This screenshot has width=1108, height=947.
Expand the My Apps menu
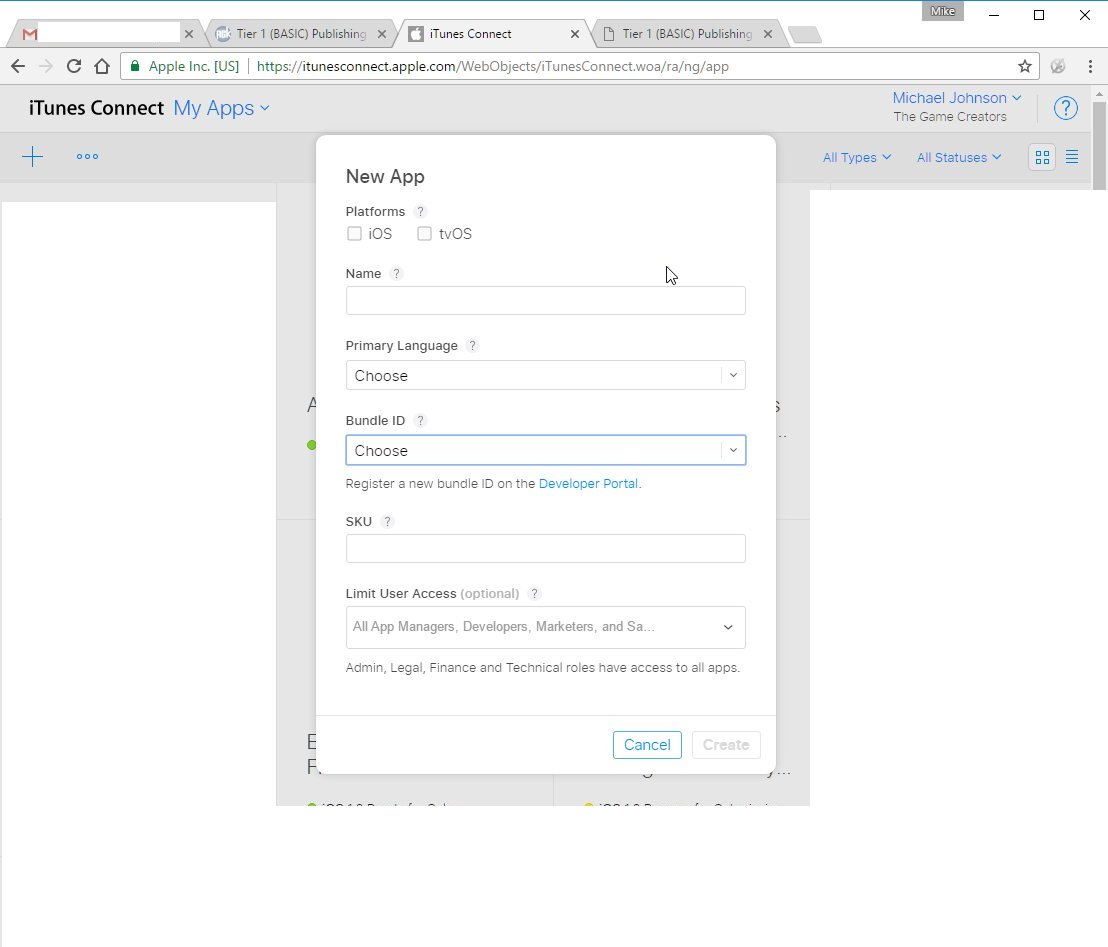point(221,108)
